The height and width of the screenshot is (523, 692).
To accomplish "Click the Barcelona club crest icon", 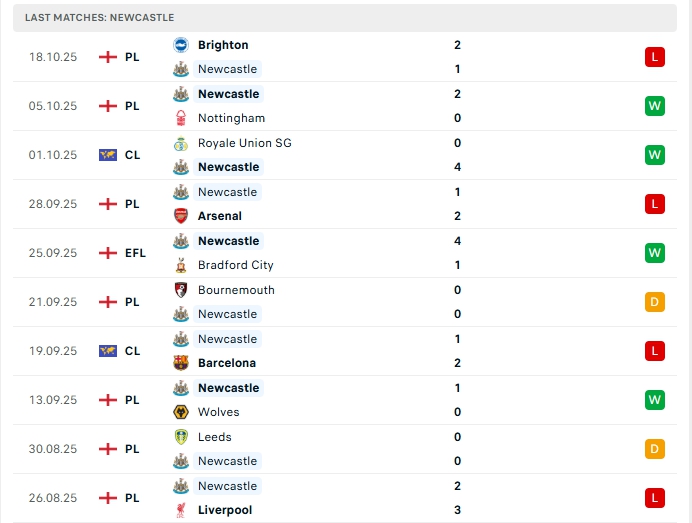I will coord(181,363).
